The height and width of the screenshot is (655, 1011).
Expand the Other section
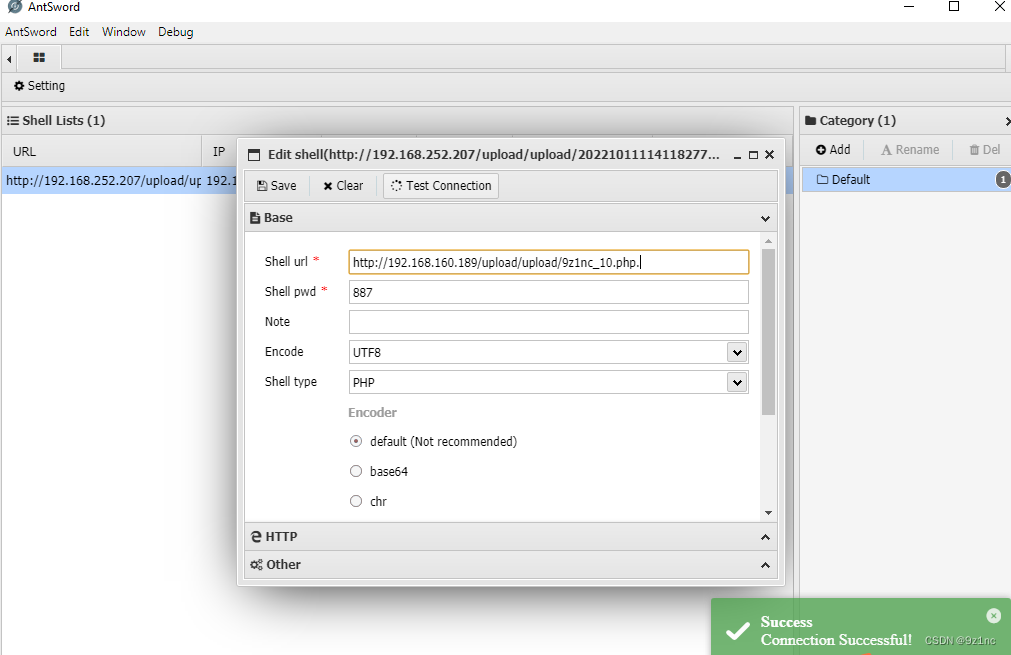(x=511, y=564)
